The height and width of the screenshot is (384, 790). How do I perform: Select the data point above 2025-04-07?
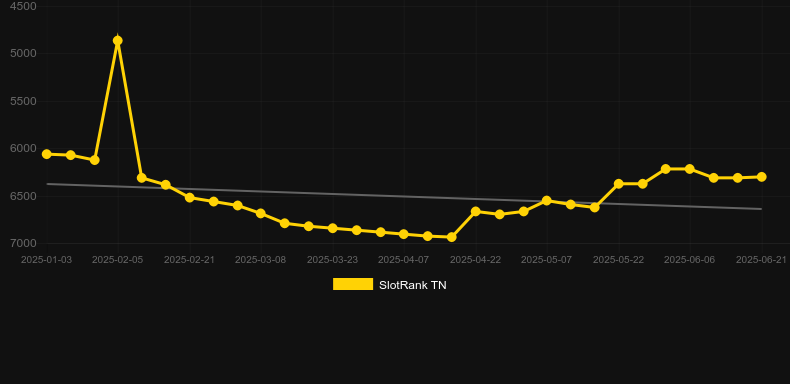404,234
